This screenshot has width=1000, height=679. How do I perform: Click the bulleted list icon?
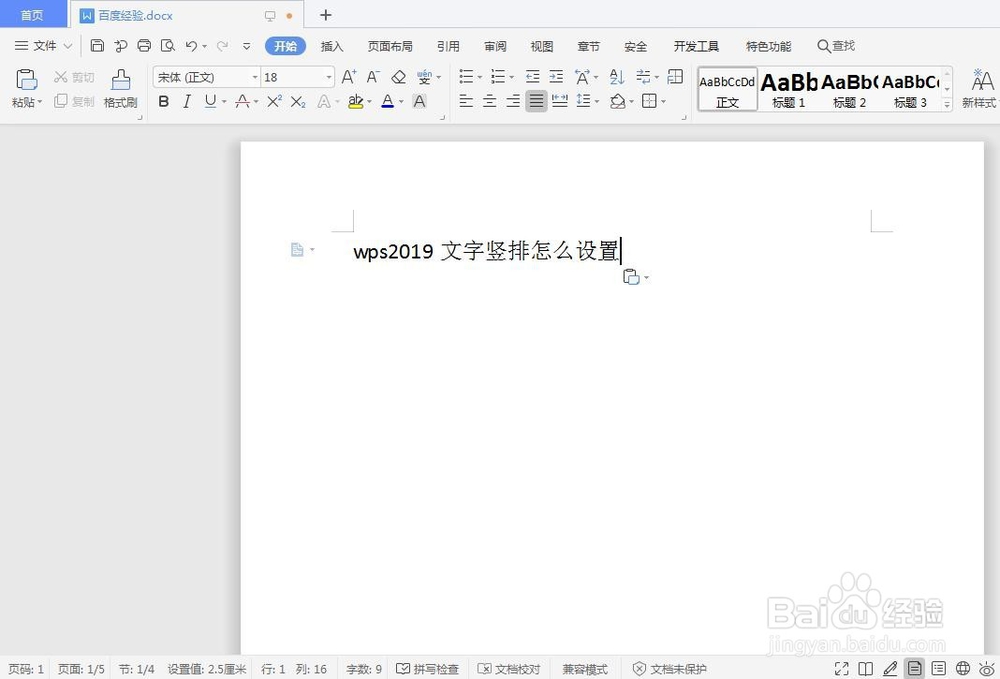point(466,77)
